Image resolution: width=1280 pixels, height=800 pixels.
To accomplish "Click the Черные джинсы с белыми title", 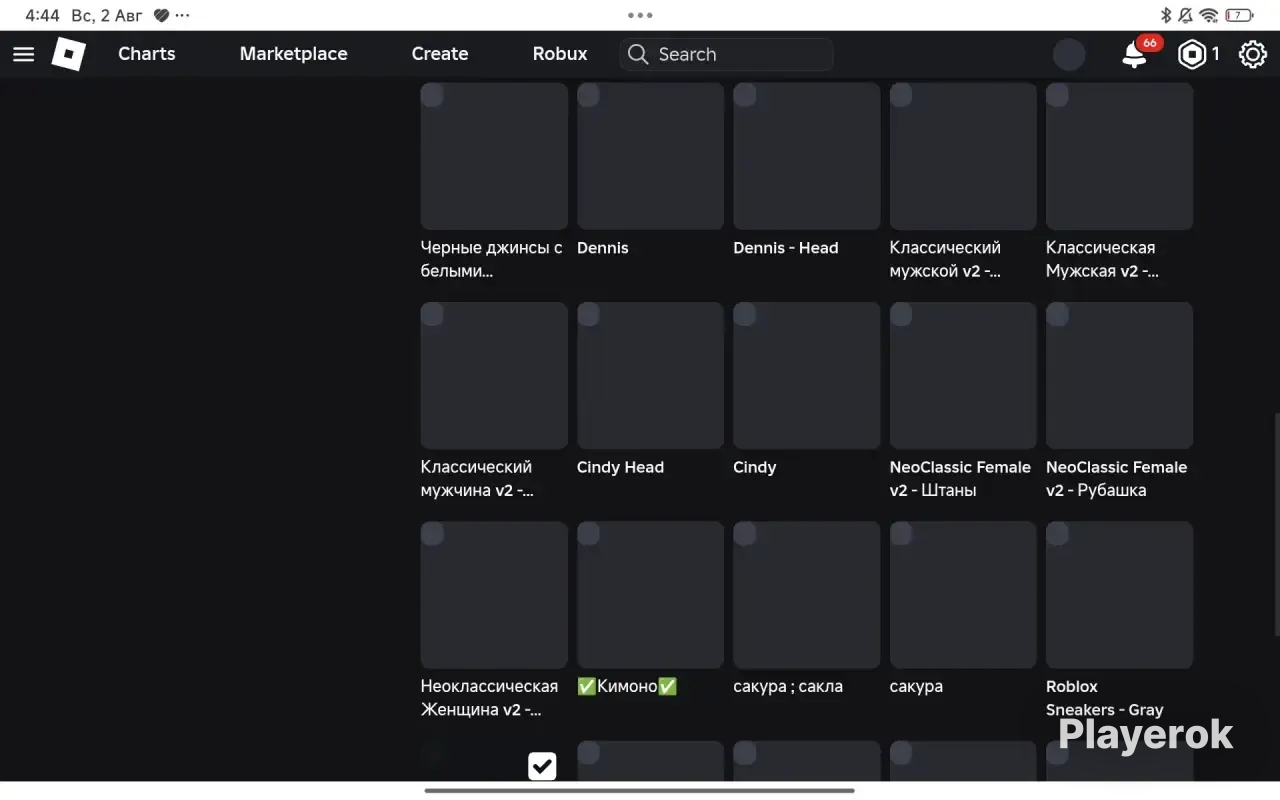I will 492,259.
